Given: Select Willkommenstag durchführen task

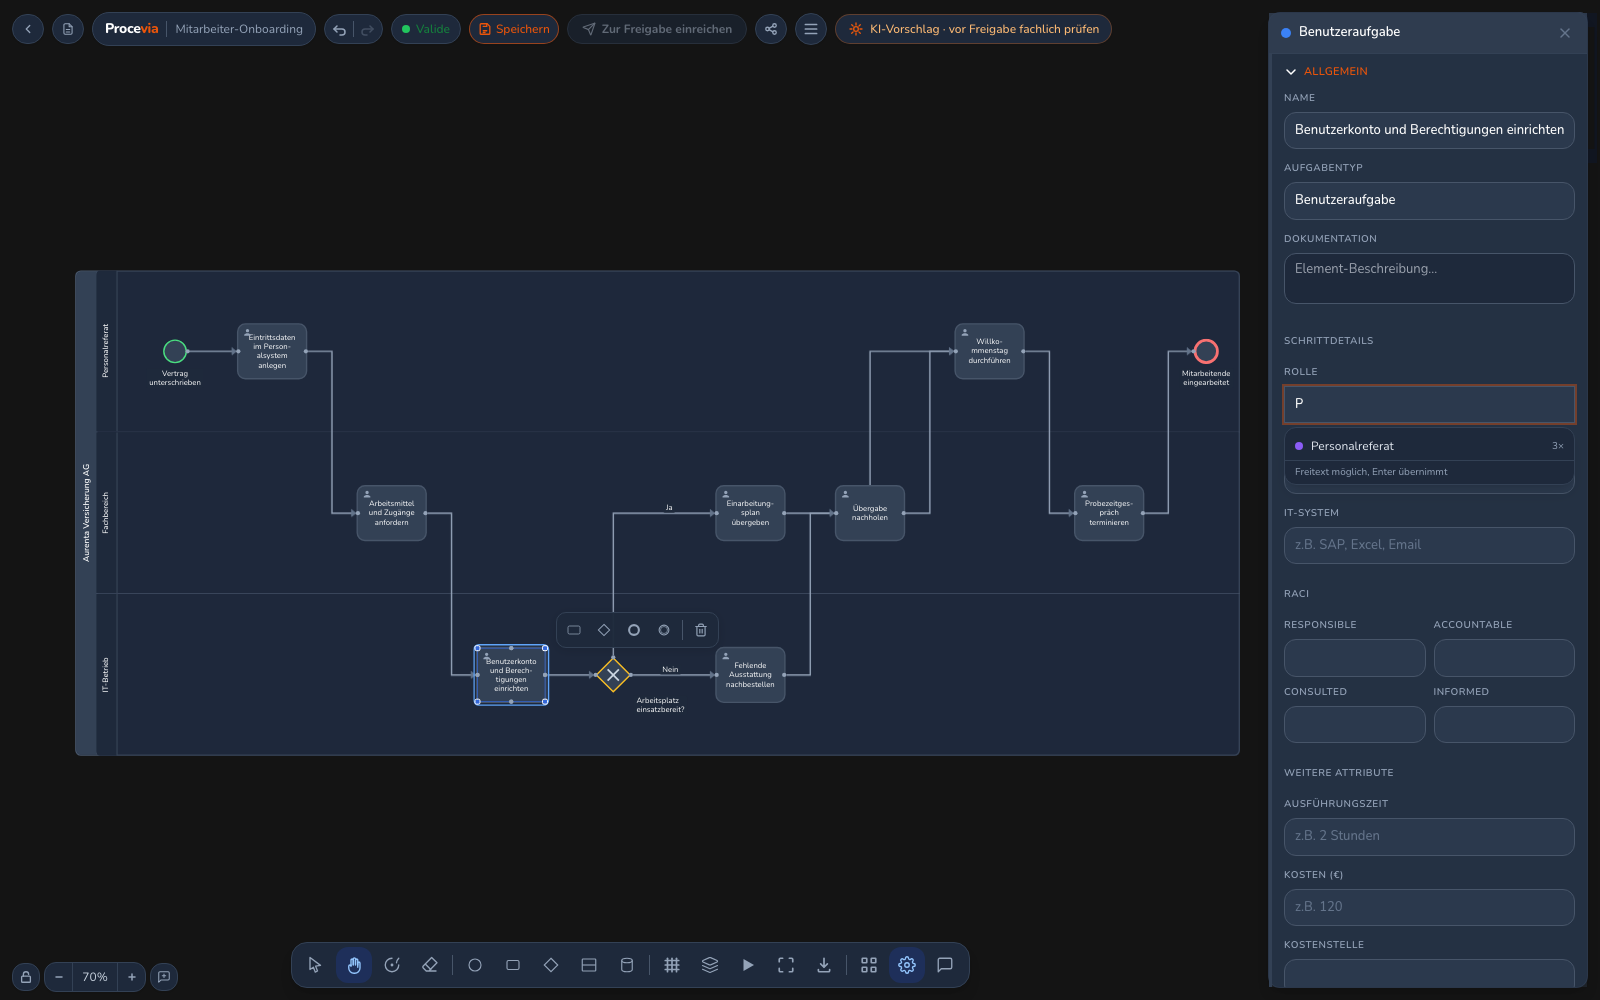Looking at the screenshot, I should pos(989,351).
